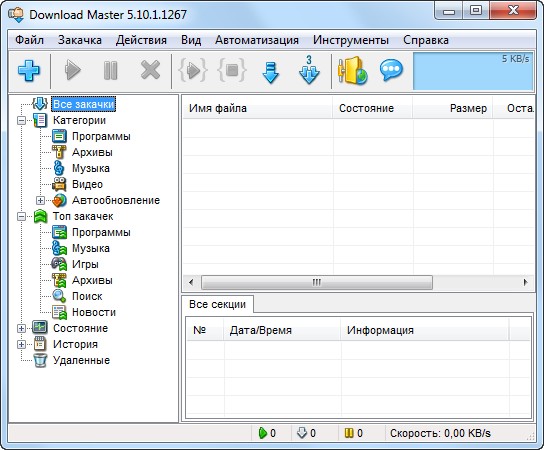Click the Дата/Время column header

click(282, 330)
